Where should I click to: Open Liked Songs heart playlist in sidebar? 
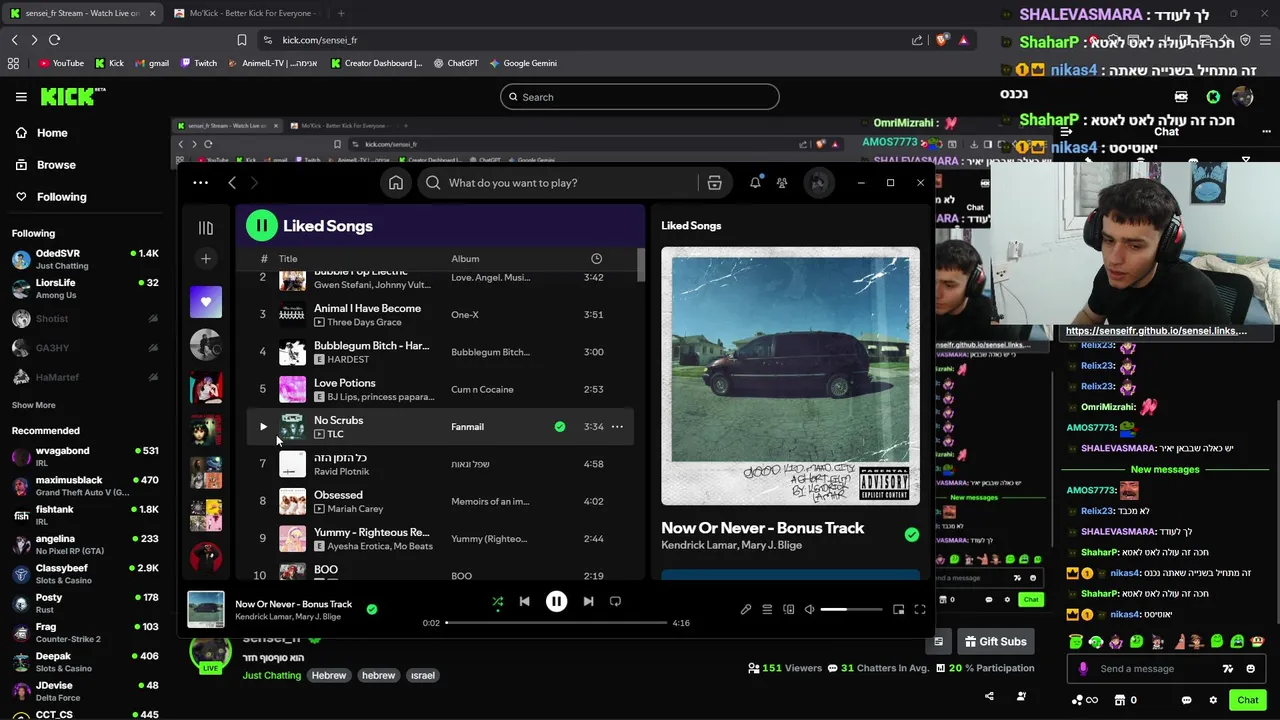click(206, 302)
